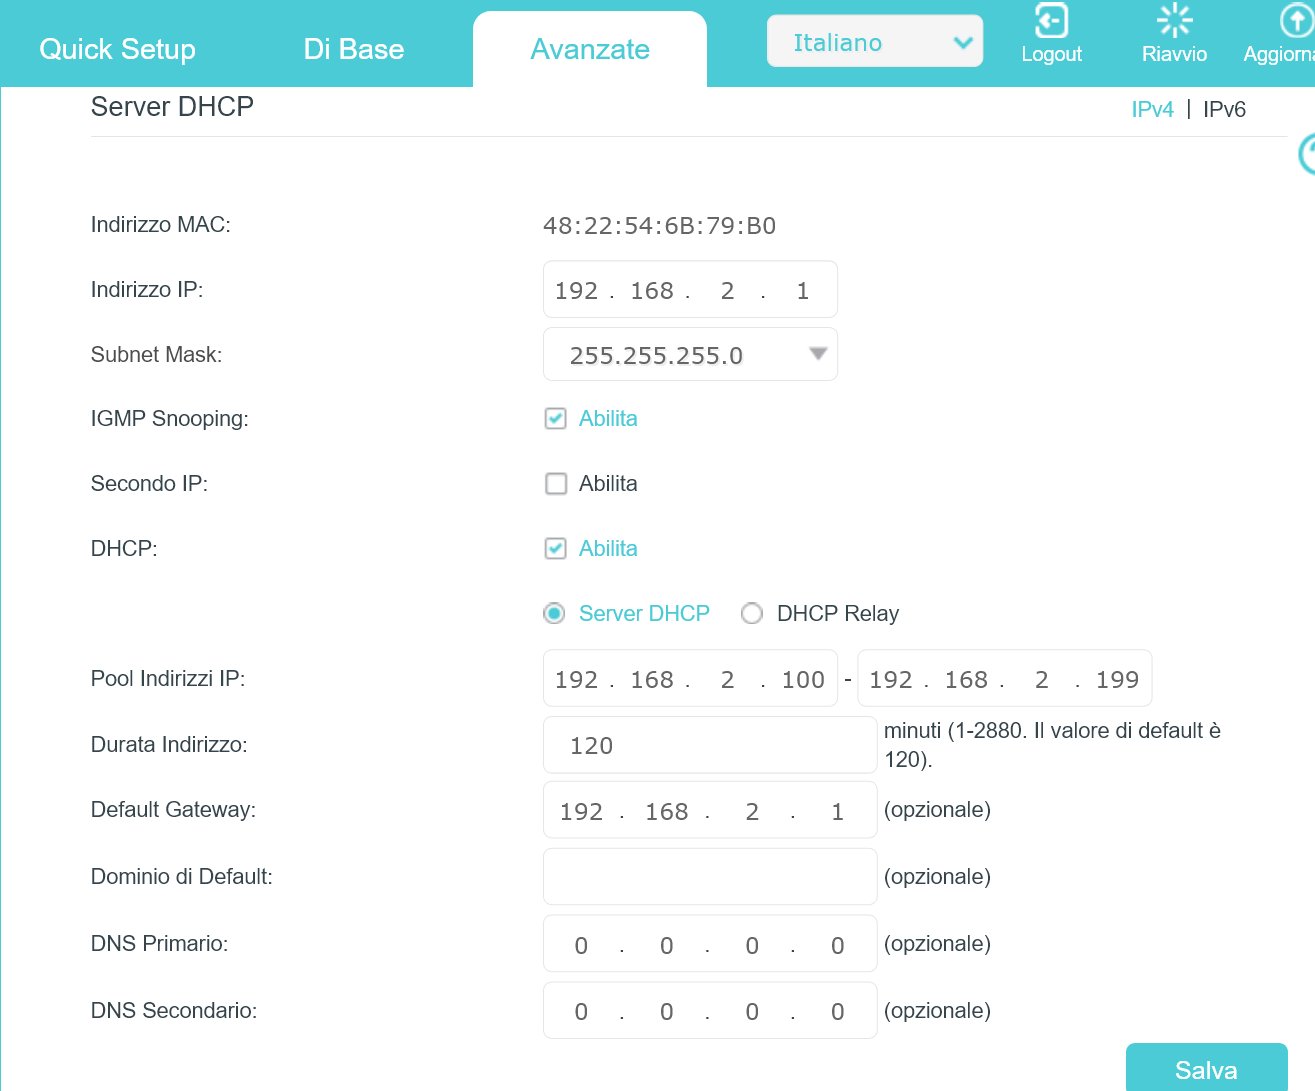Select the DHCP Relay radio button
The height and width of the screenshot is (1091, 1315).
coord(752,613)
